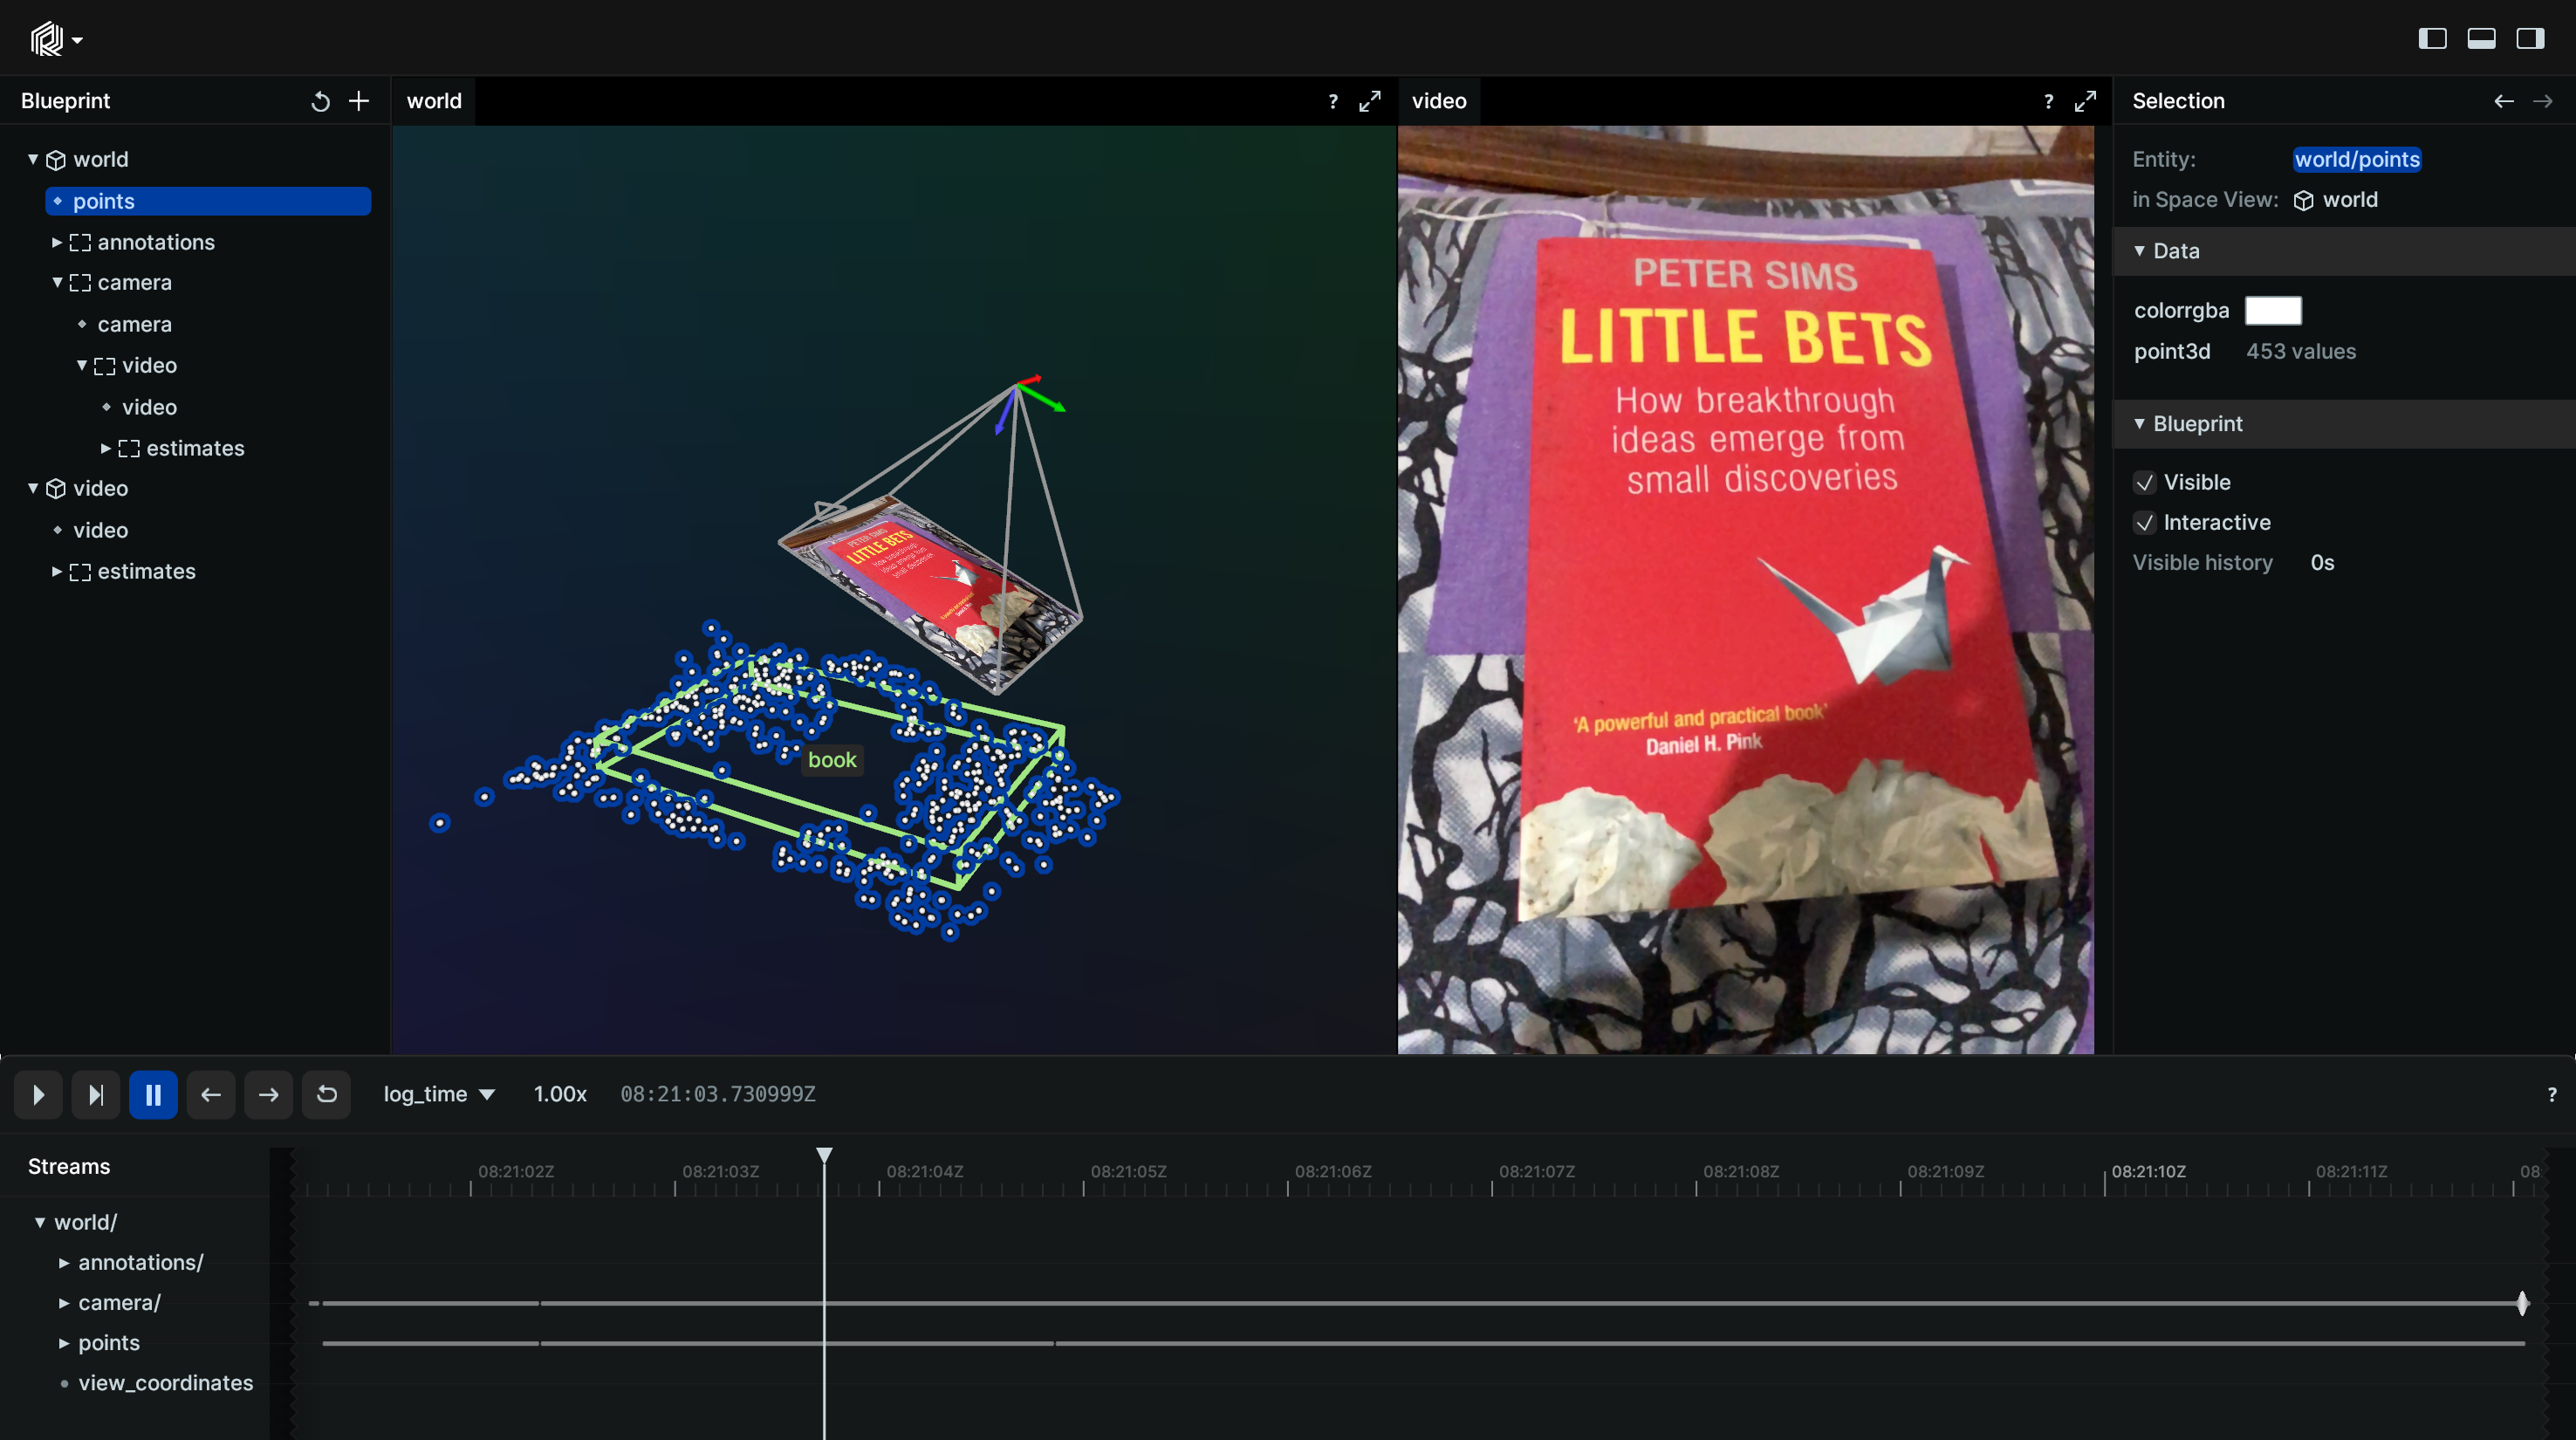Collapse the video space view tree
Viewport: 2576px width, 1440px height.
[33, 488]
